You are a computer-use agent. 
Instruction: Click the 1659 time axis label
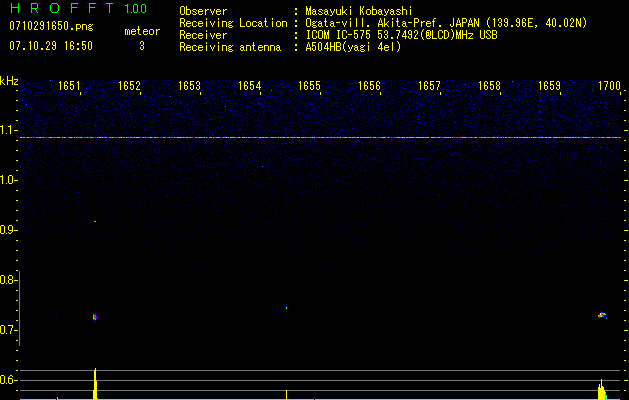[x=549, y=86]
